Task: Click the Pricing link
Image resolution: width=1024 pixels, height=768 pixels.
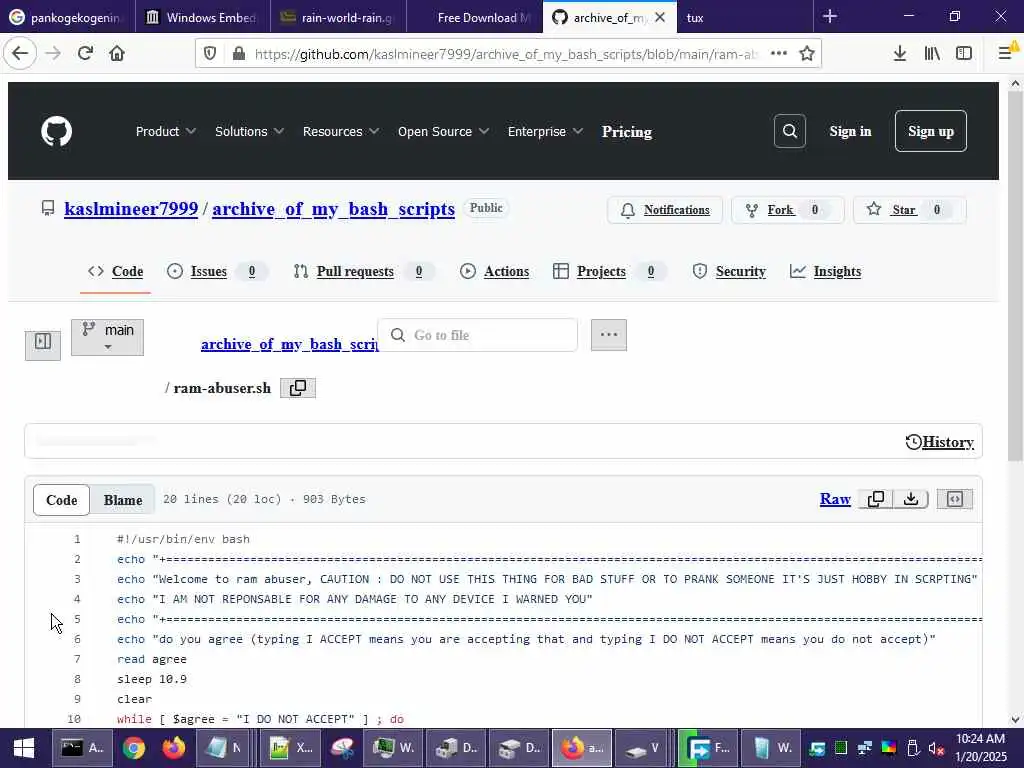Action: [x=627, y=131]
